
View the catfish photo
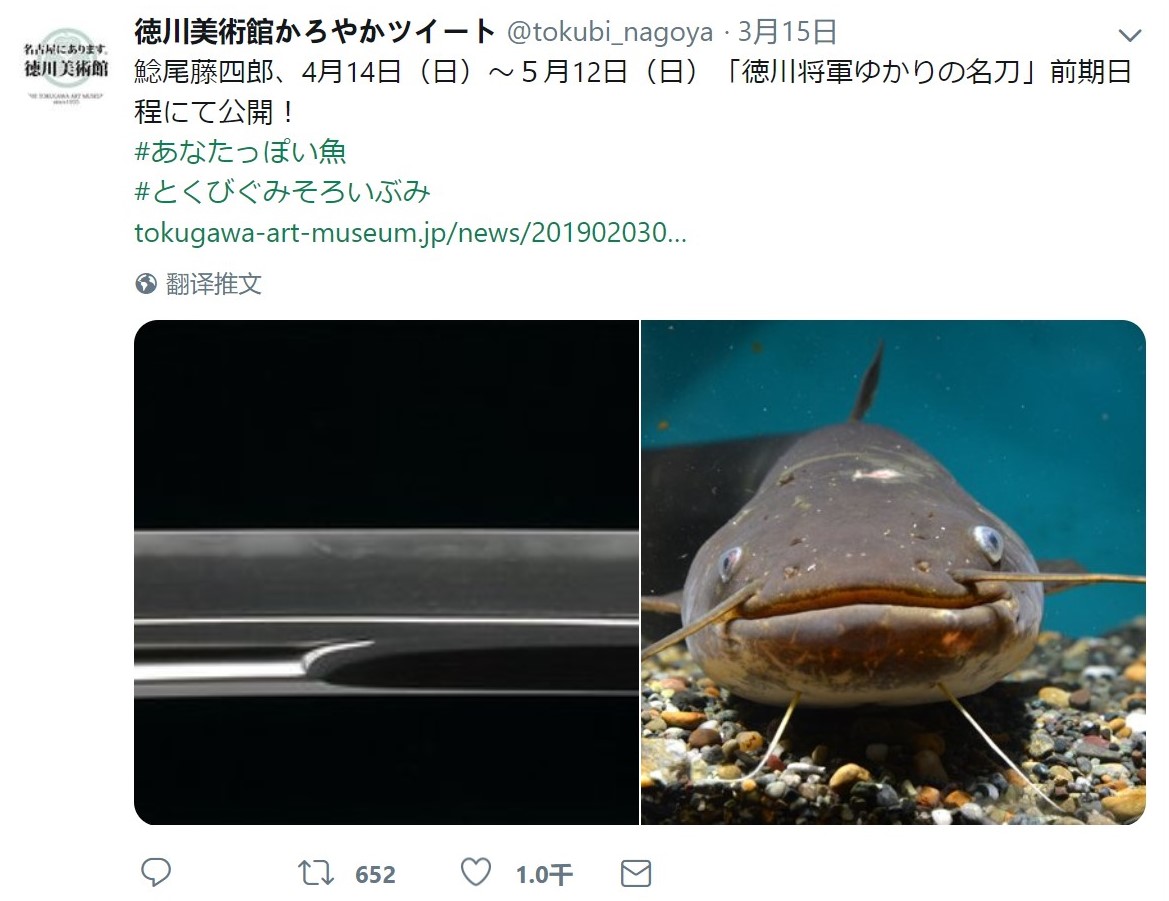point(893,572)
